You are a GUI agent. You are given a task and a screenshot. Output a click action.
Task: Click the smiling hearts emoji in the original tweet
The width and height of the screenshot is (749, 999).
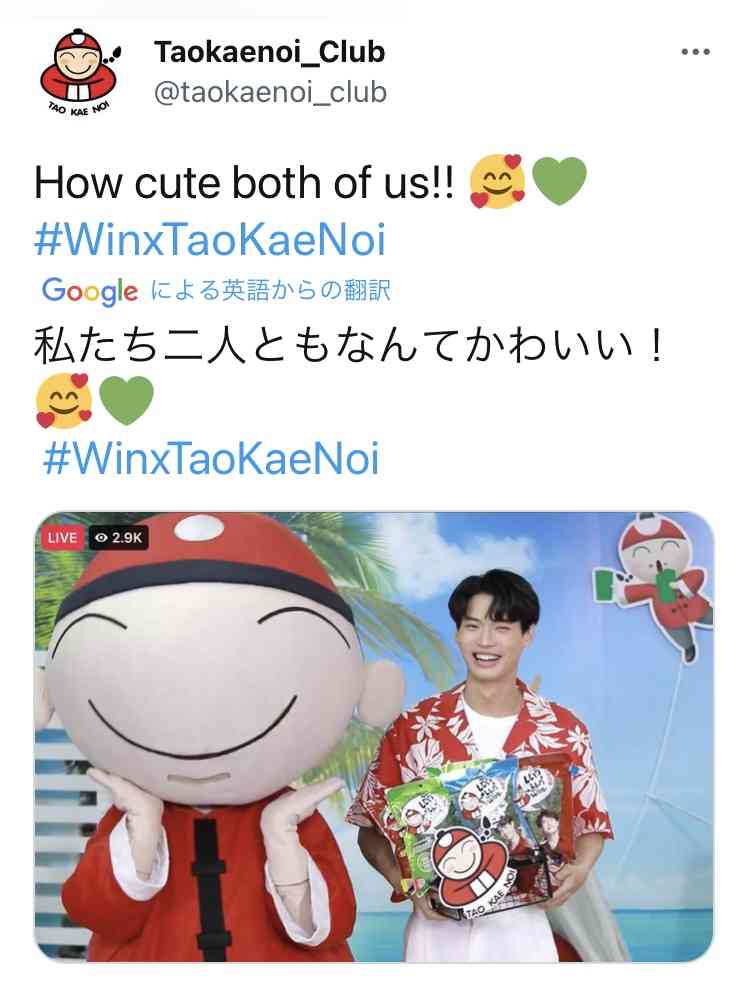click(497, 182)
